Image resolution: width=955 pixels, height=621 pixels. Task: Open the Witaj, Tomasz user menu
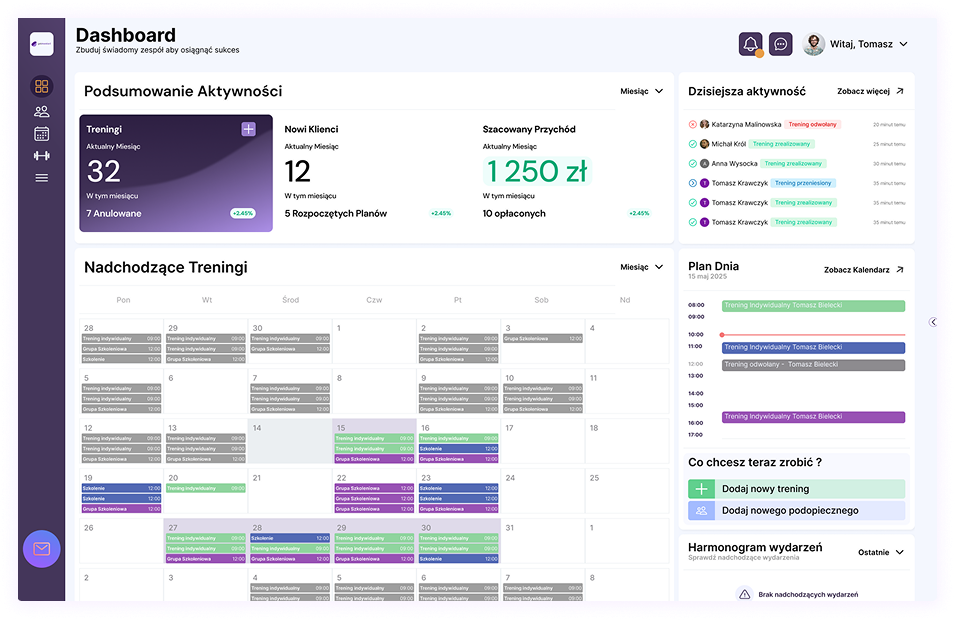[x=856, y=44]
